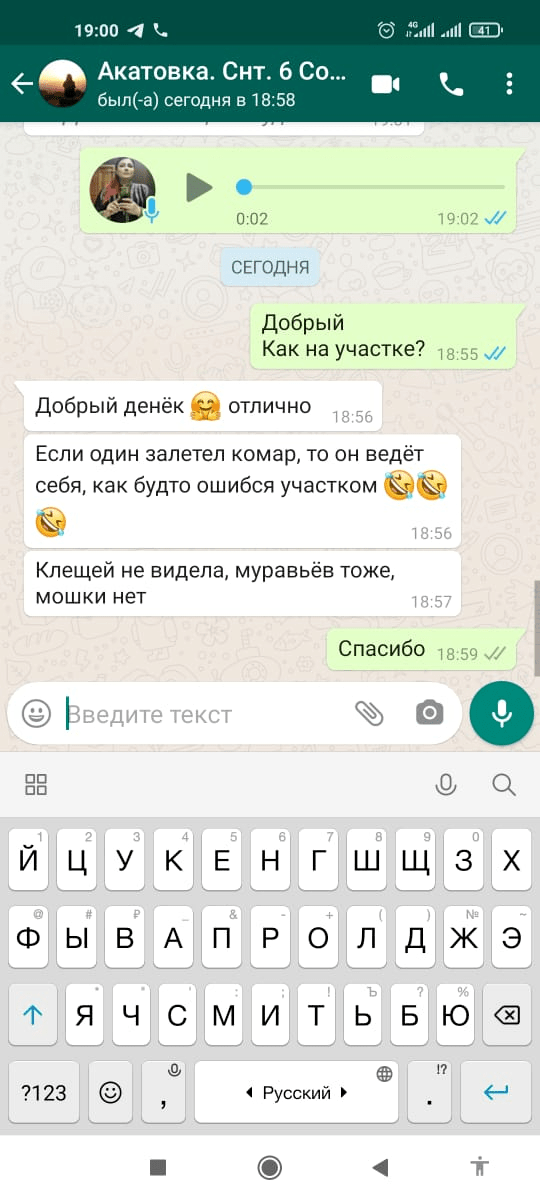Start a video call with the contact
Screen dimensions: 540x1200
tap(385, 84)
